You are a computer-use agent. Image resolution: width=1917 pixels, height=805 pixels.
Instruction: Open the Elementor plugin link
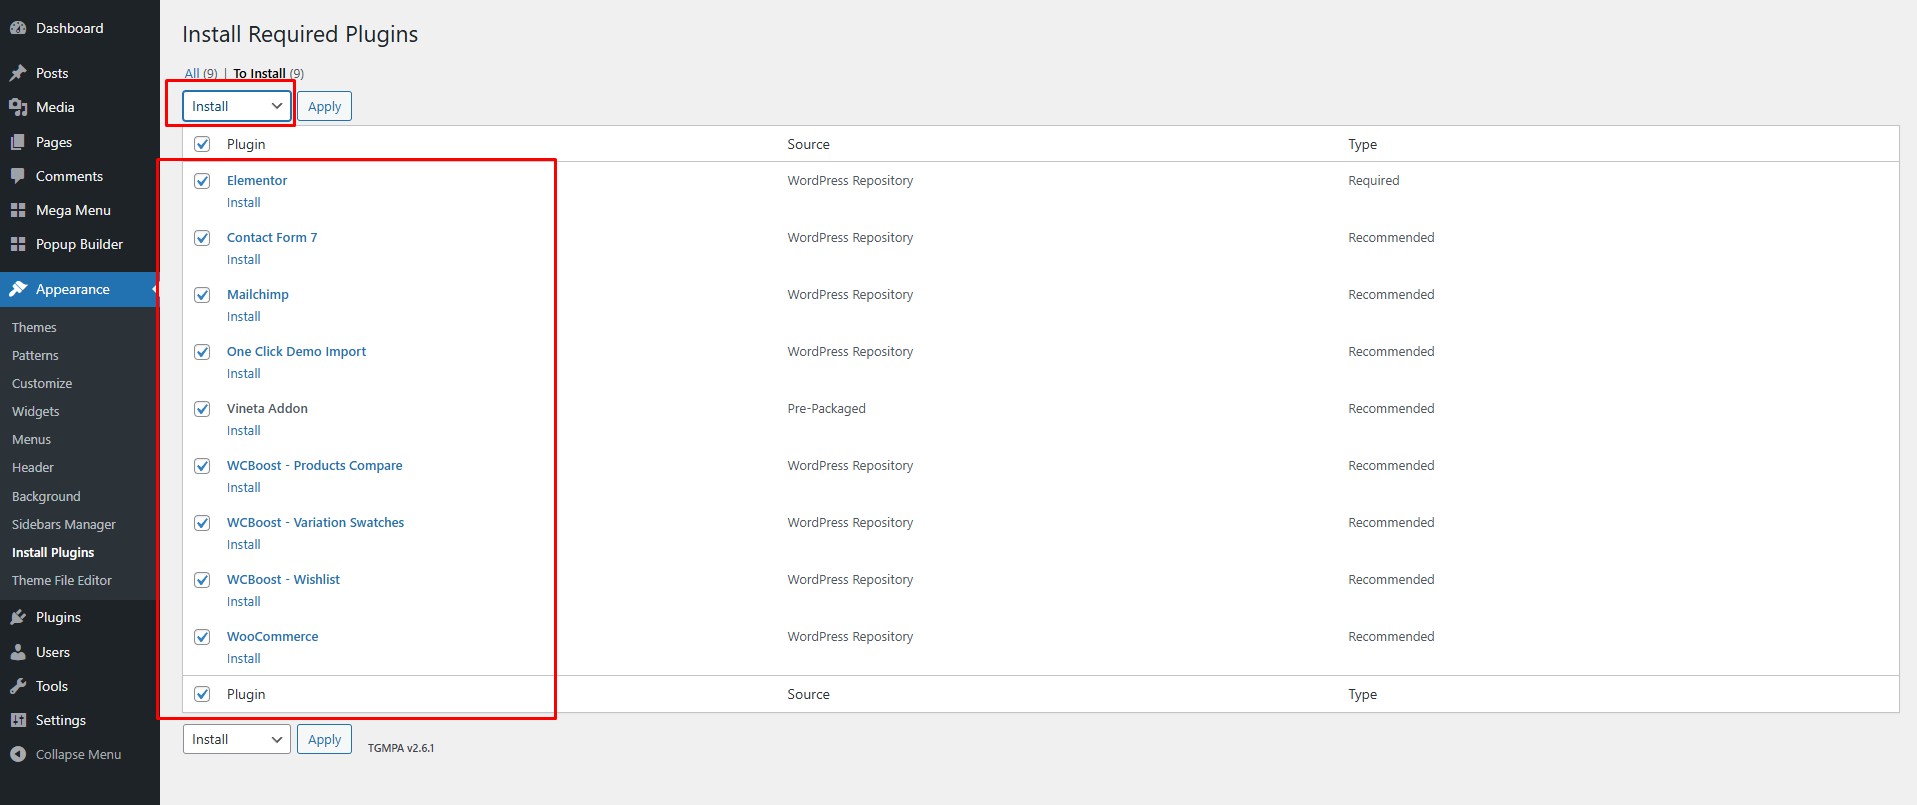coord(257,180)
